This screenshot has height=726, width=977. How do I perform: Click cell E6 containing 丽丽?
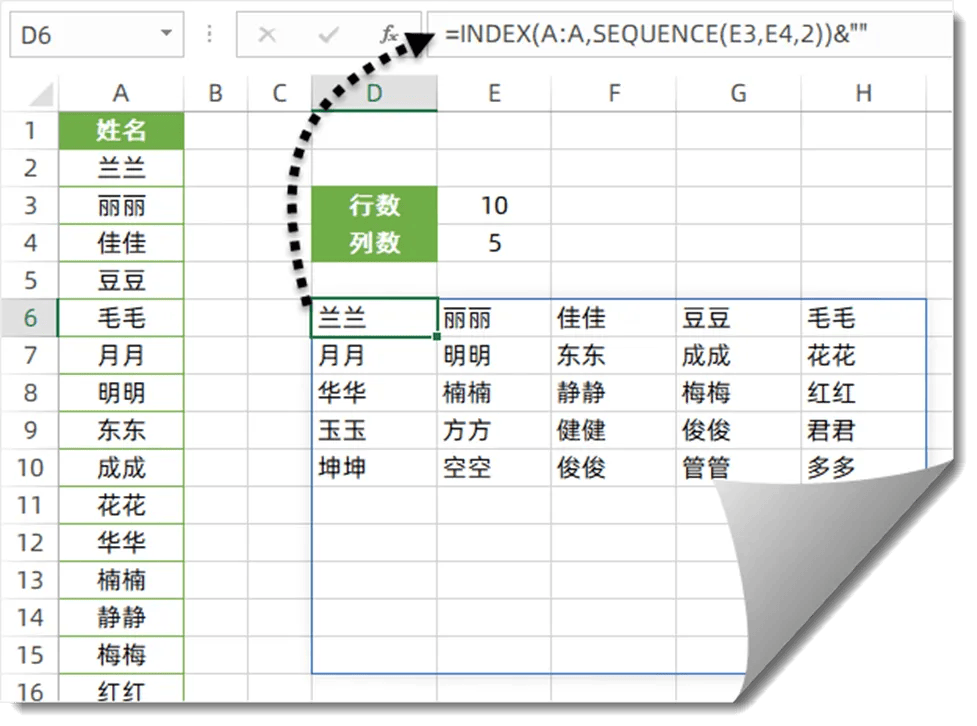tap(494, 318)
